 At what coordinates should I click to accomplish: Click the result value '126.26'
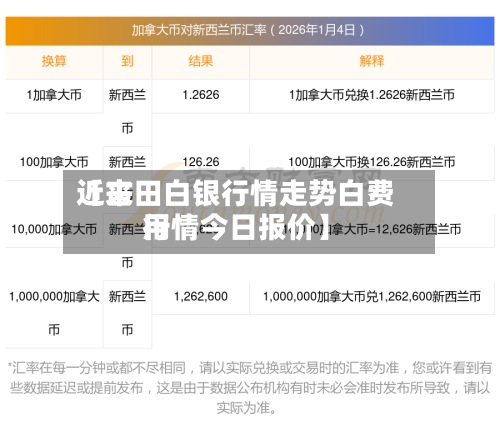click(201, 163)
